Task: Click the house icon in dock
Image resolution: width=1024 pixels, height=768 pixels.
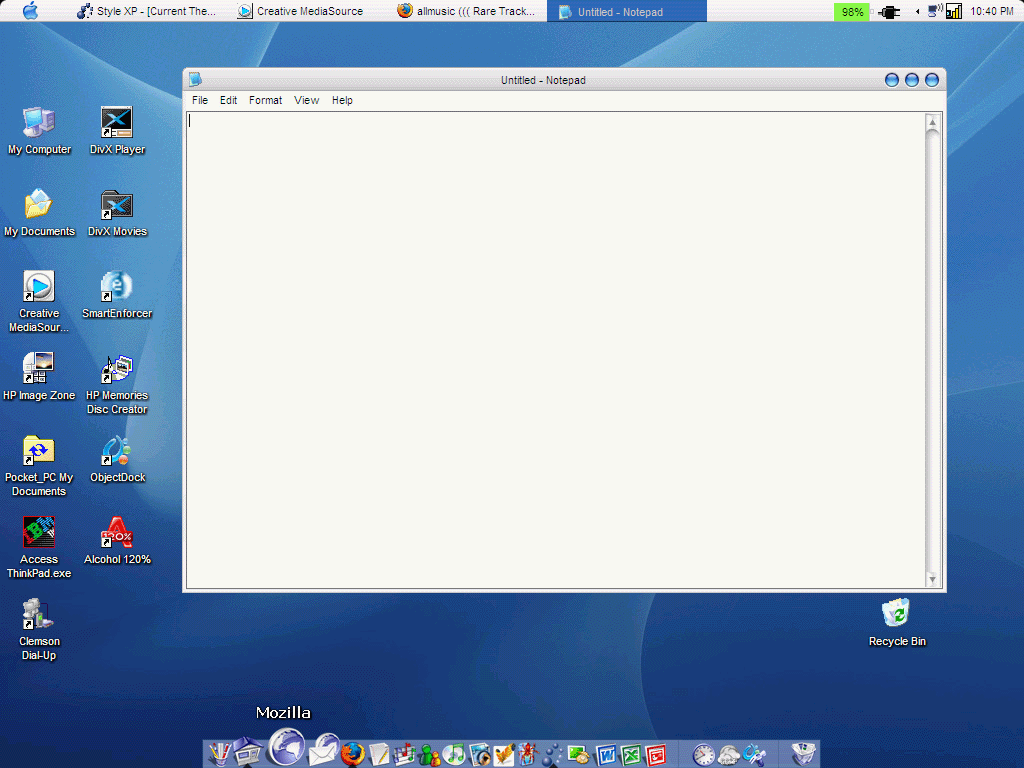Action: pyautogui.click(x=248, y=751)
